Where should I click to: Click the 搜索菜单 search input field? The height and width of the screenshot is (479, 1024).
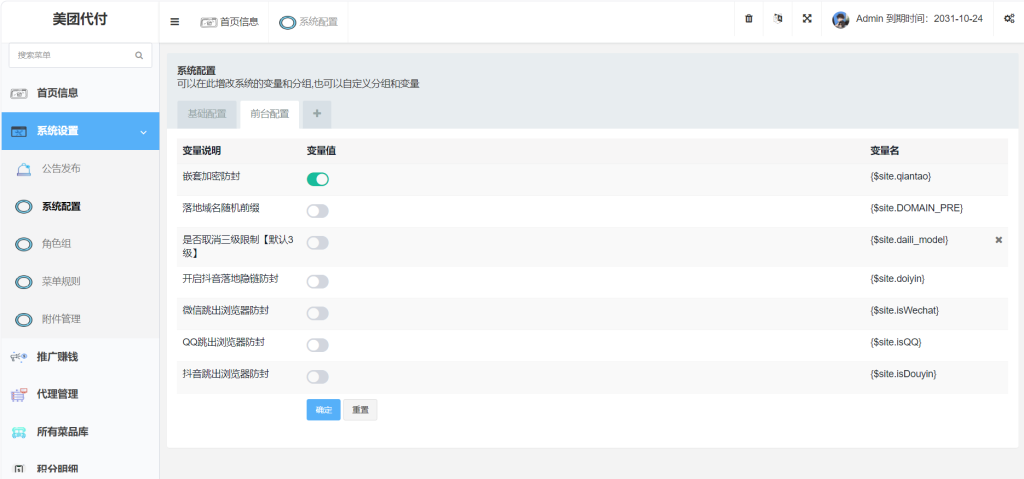pos(72,56)
